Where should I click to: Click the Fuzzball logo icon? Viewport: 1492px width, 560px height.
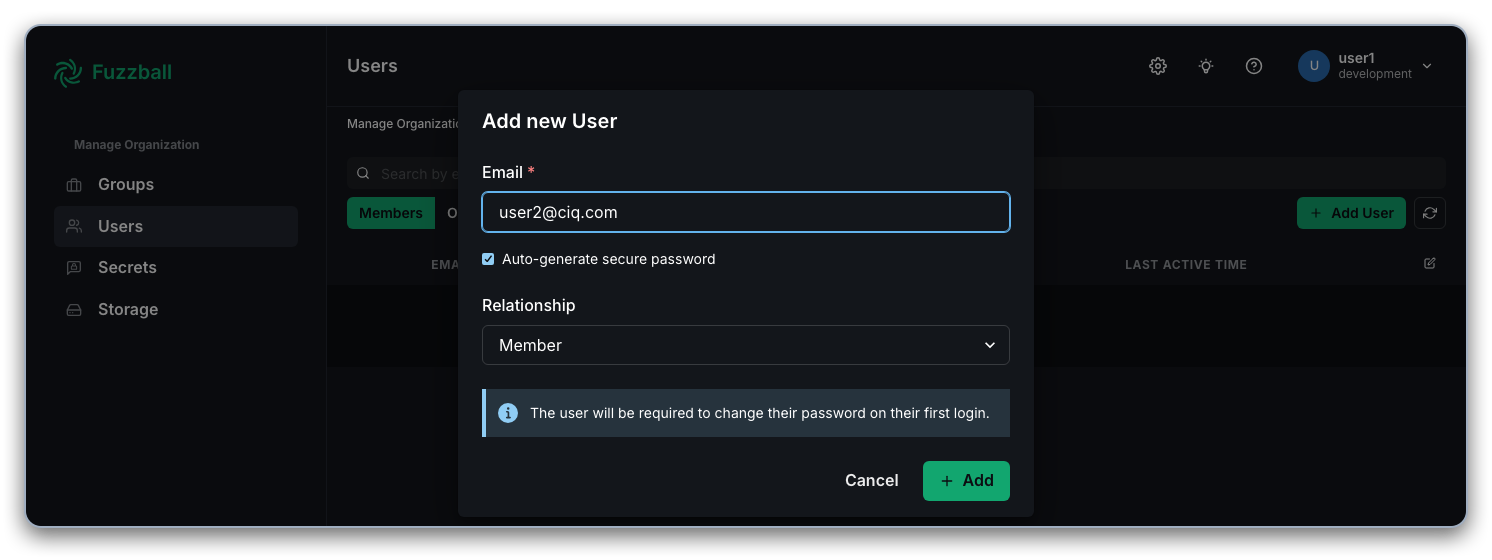(x=68, y=72)
